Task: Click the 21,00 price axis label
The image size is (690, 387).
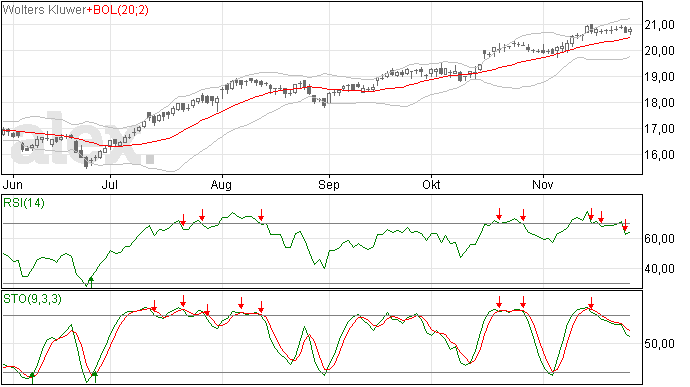Action: 659,25
